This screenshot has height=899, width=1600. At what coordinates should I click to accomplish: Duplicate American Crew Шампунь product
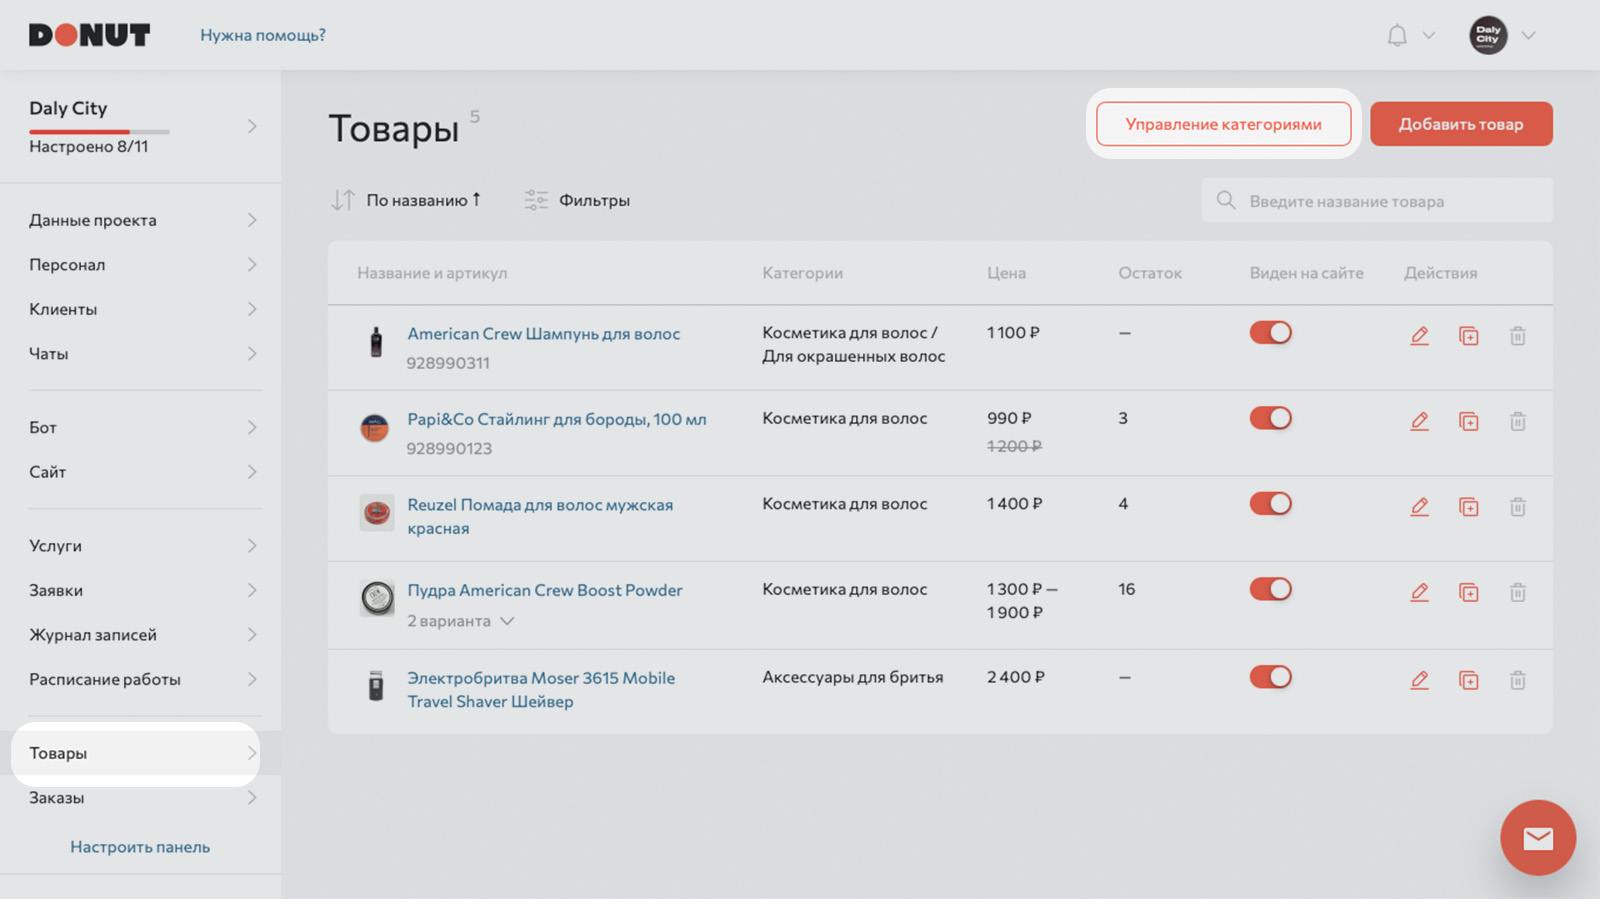[x=1468, y=336]
